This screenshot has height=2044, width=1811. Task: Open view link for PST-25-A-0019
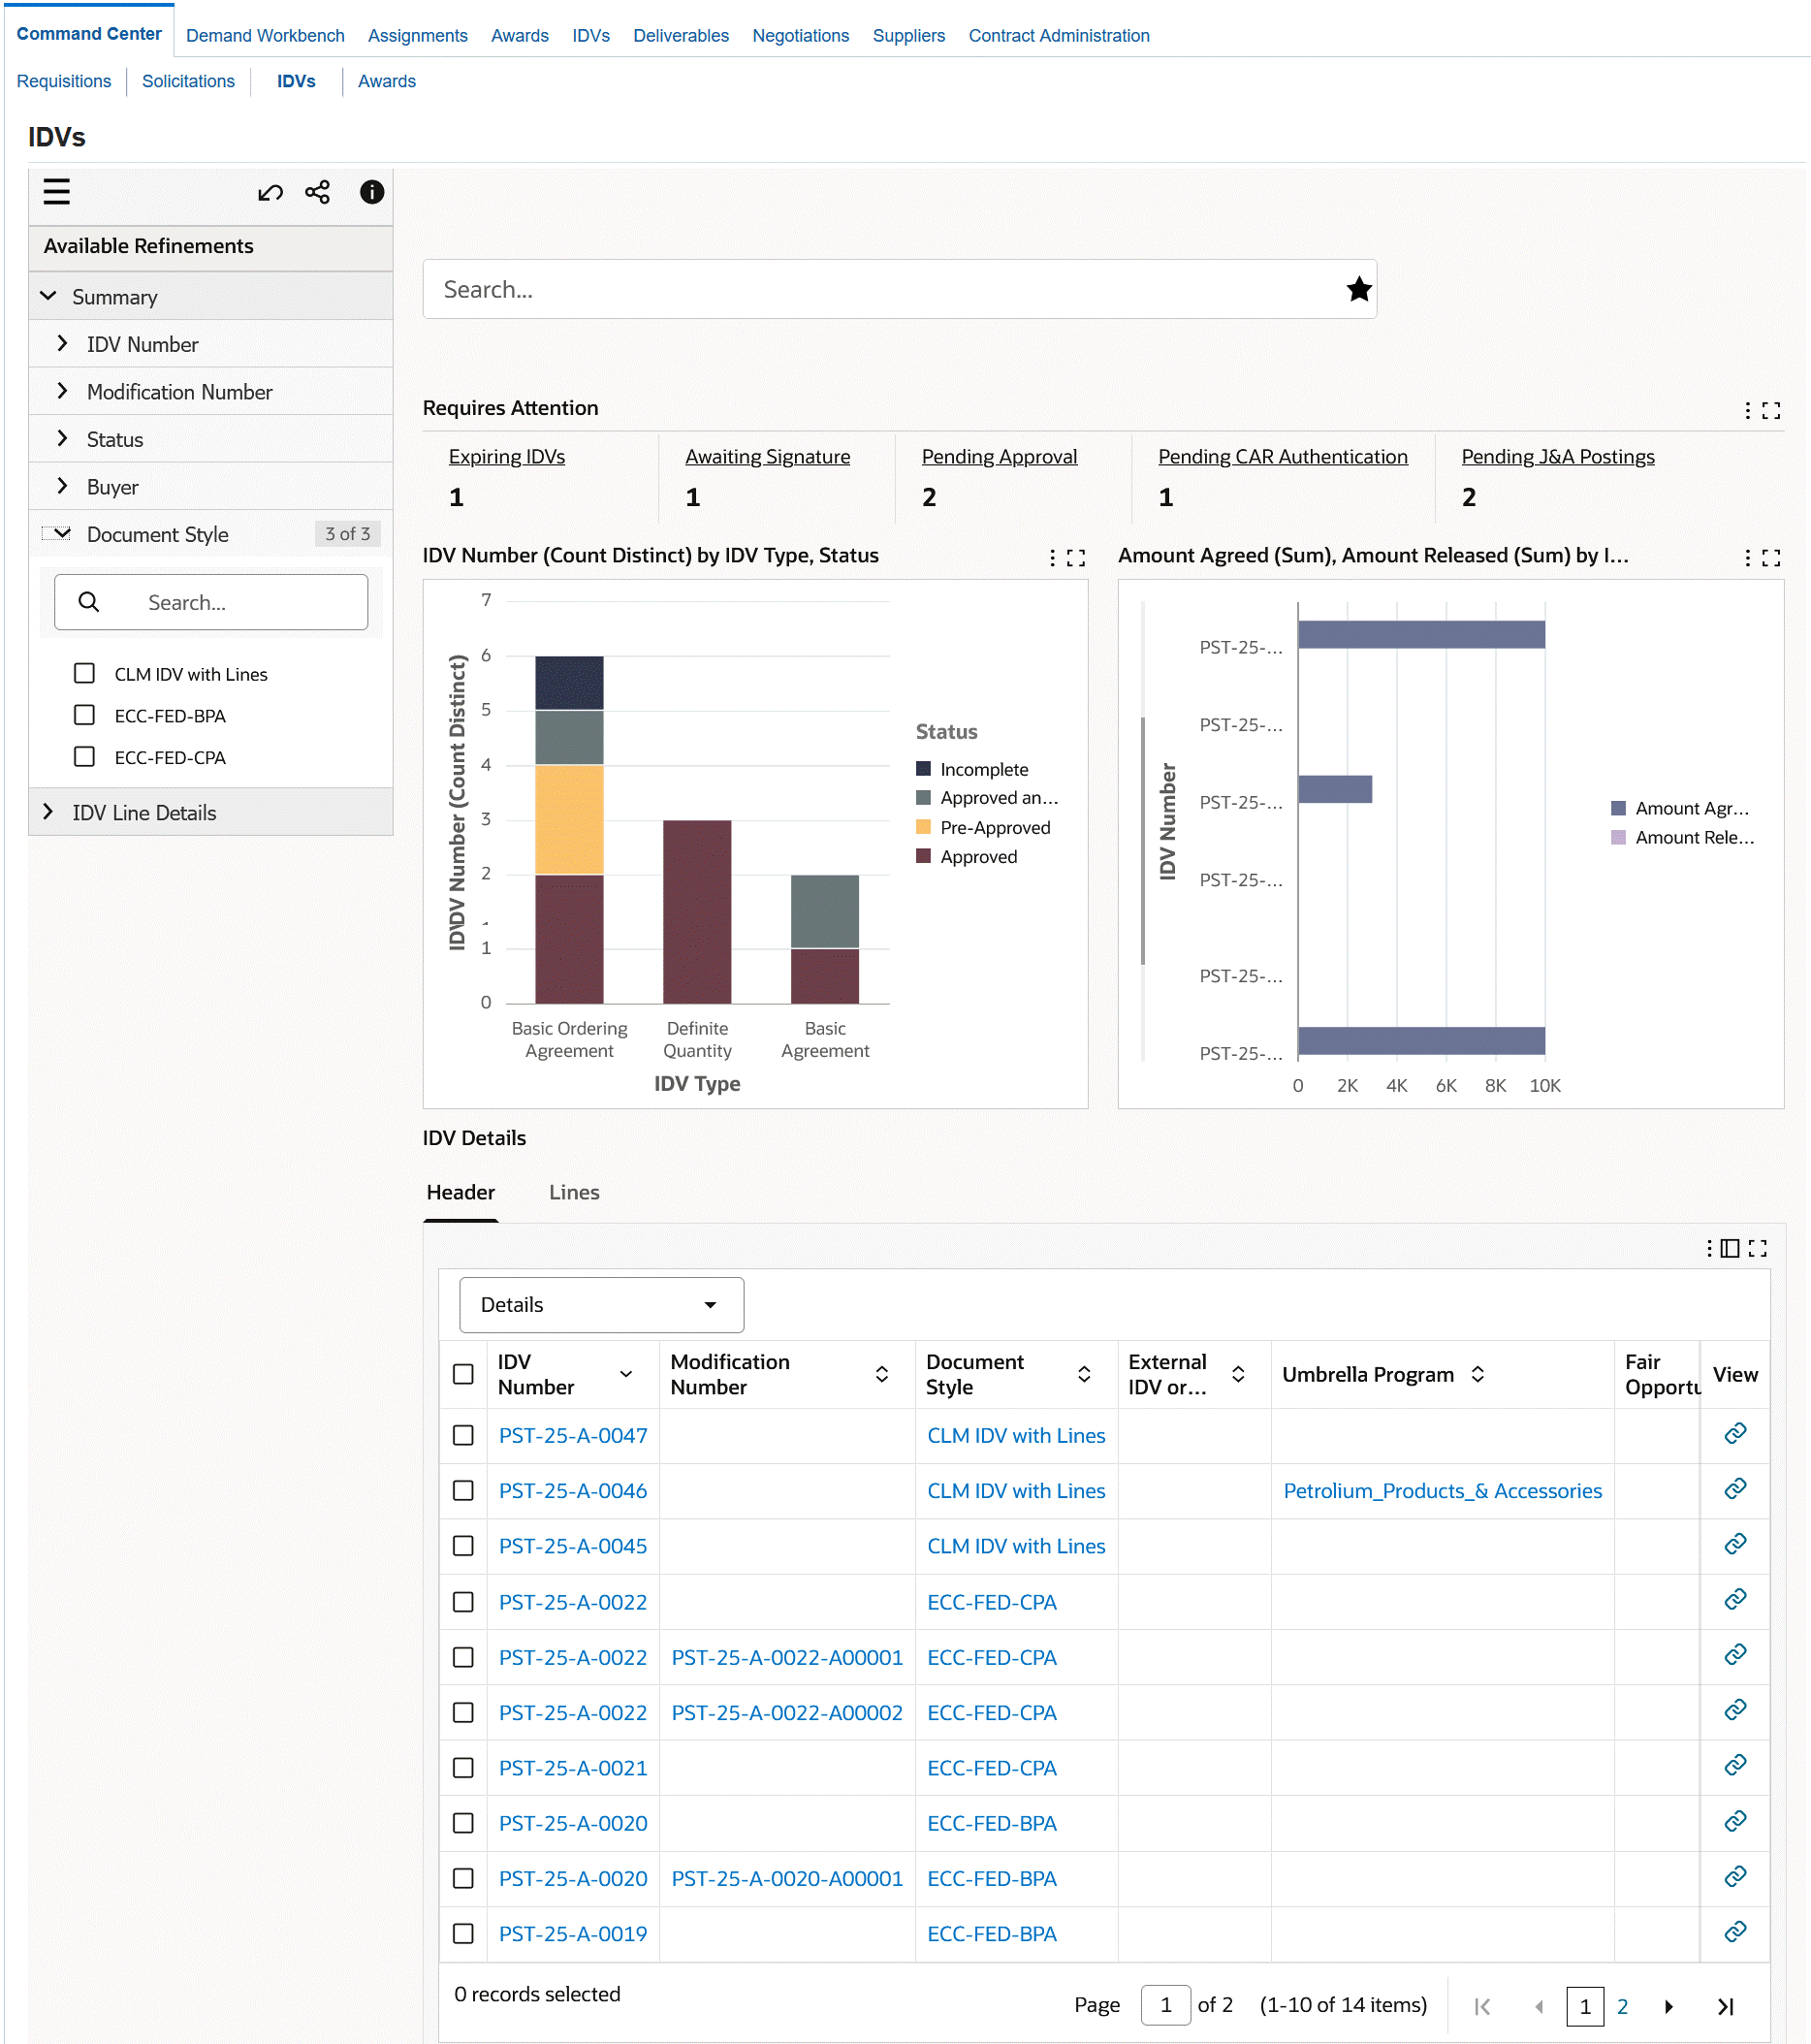pos(1735,1932)
